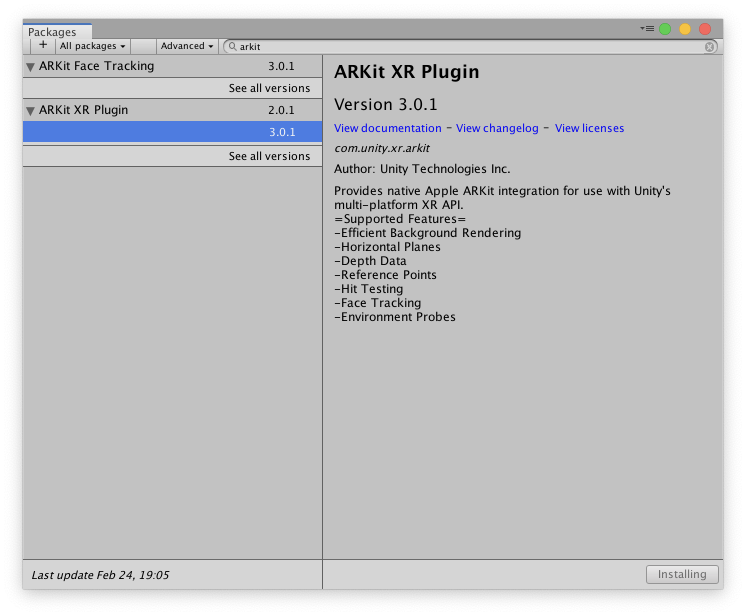Click the -Efficient Background Rendering line
The height and width of the screenshot is (616, 746).
pos(428,233)
